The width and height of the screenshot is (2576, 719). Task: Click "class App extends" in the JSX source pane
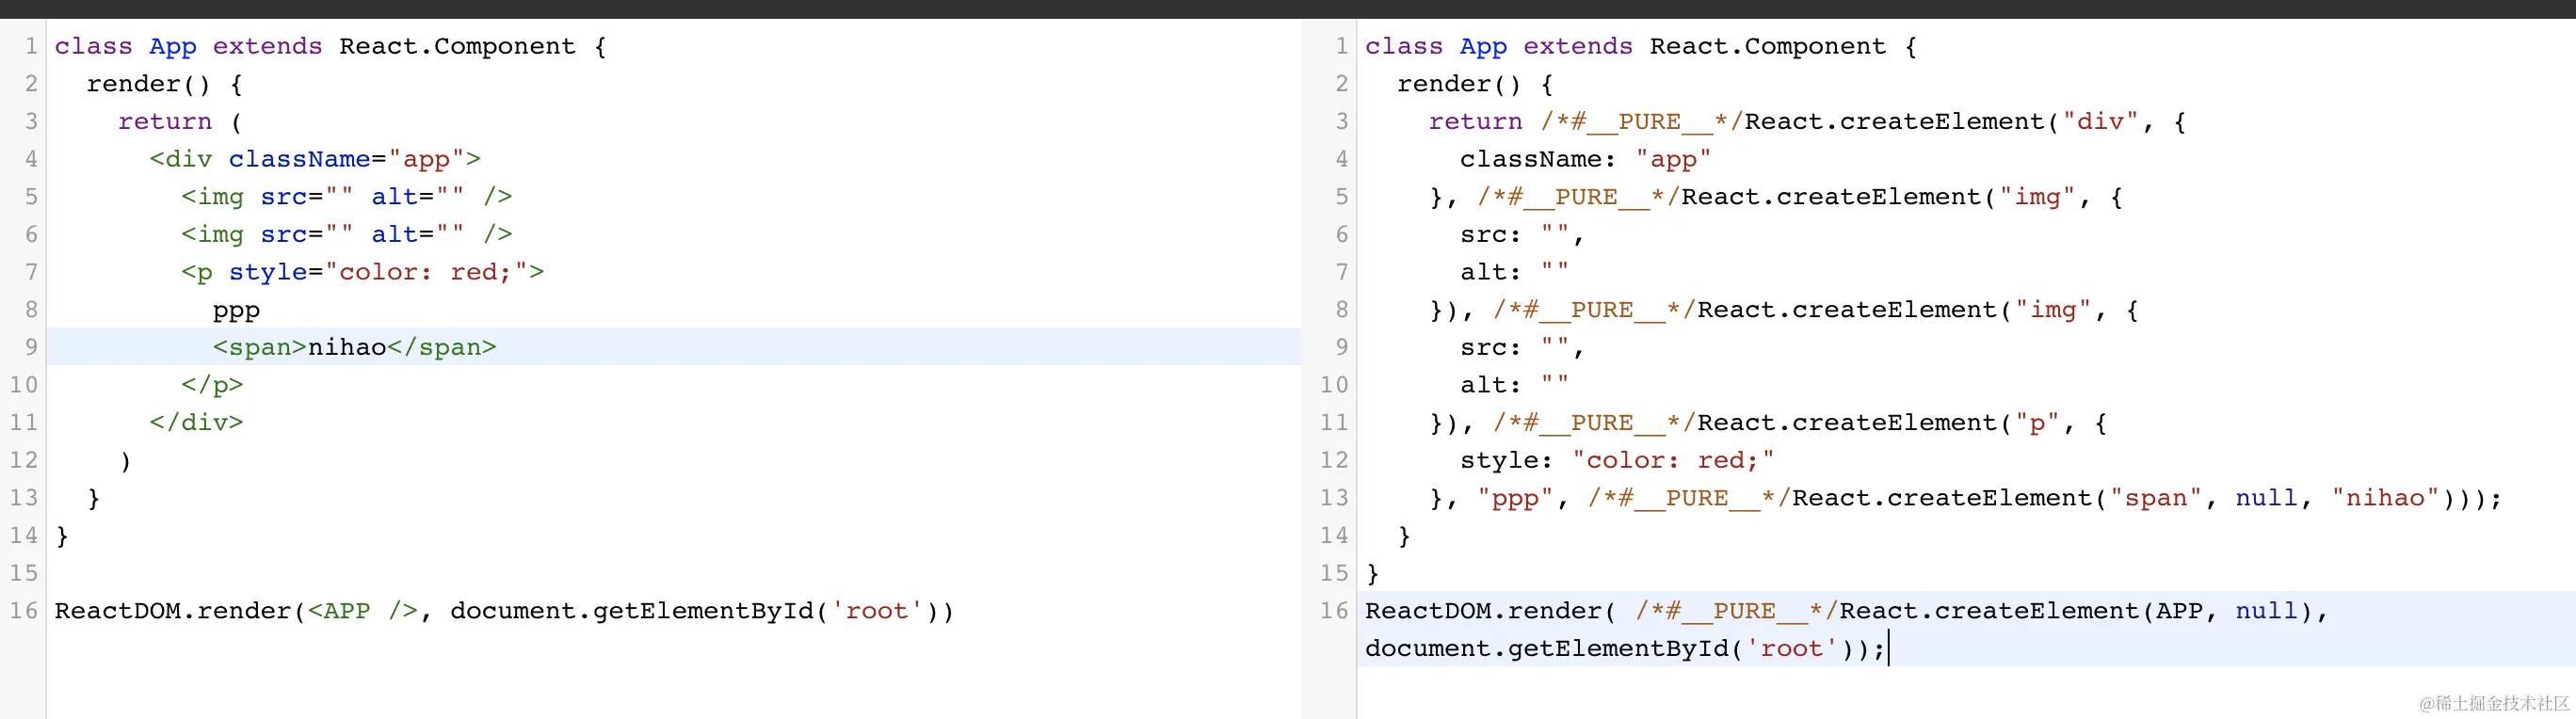(188, 46)
